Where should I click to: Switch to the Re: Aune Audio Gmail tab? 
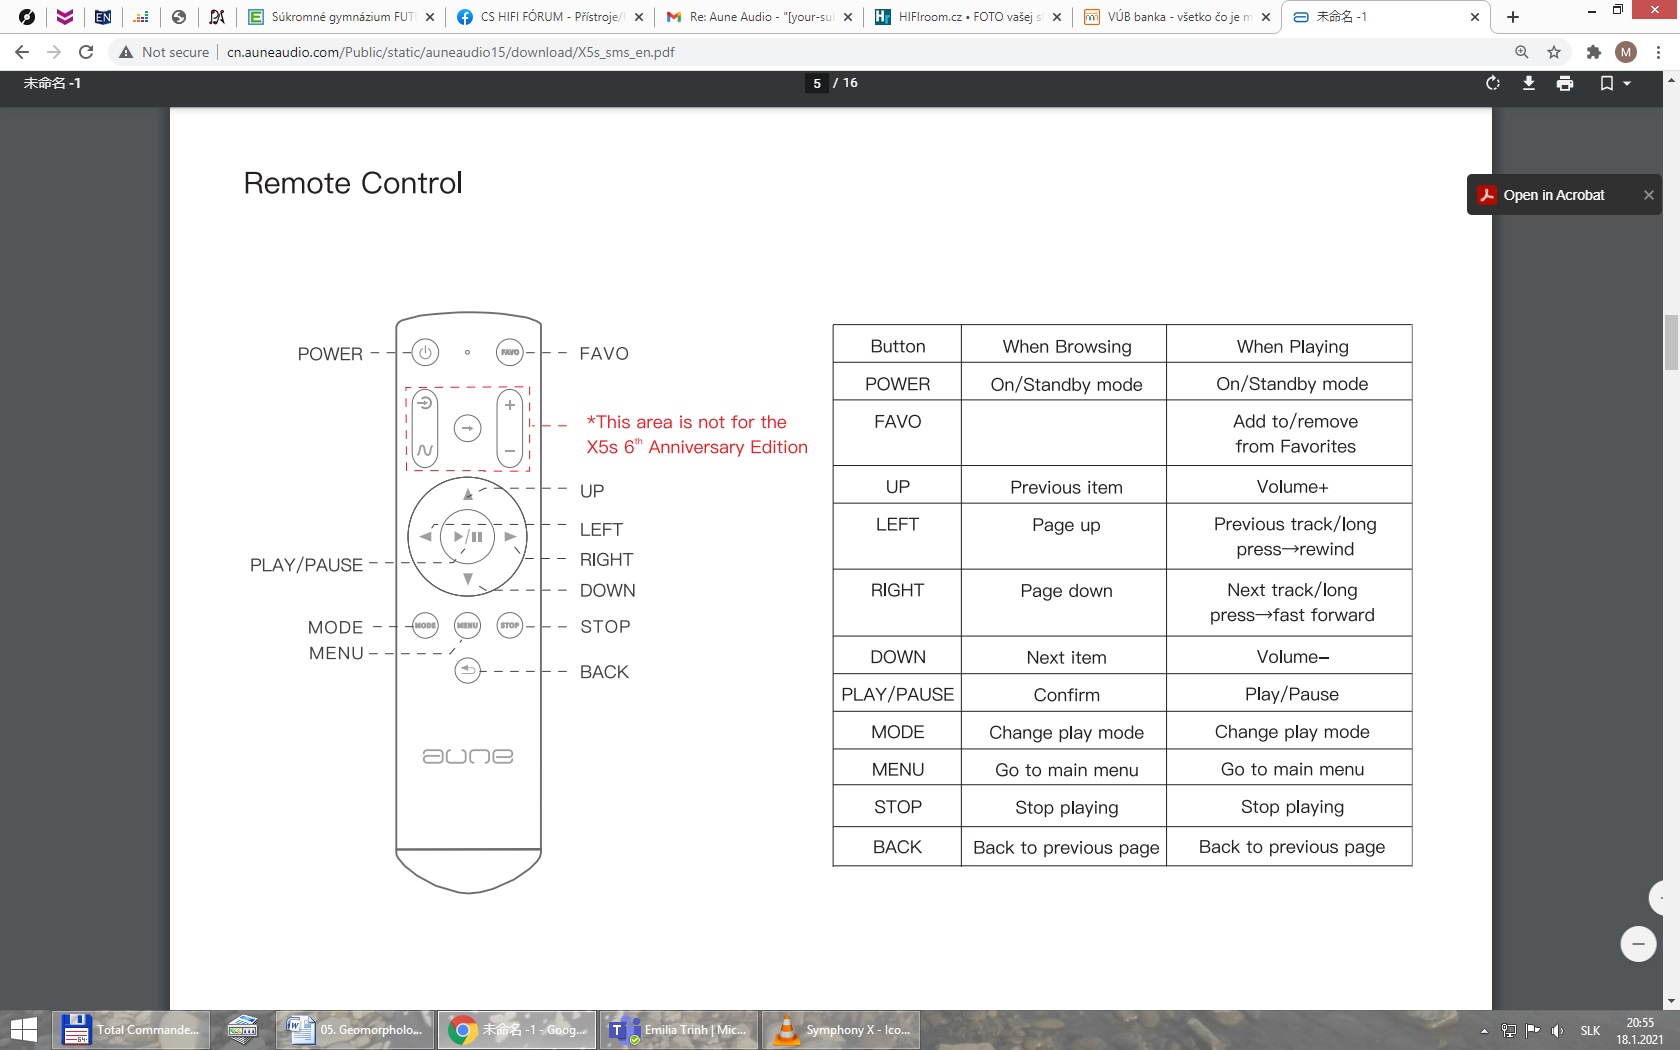click(759, 17)
